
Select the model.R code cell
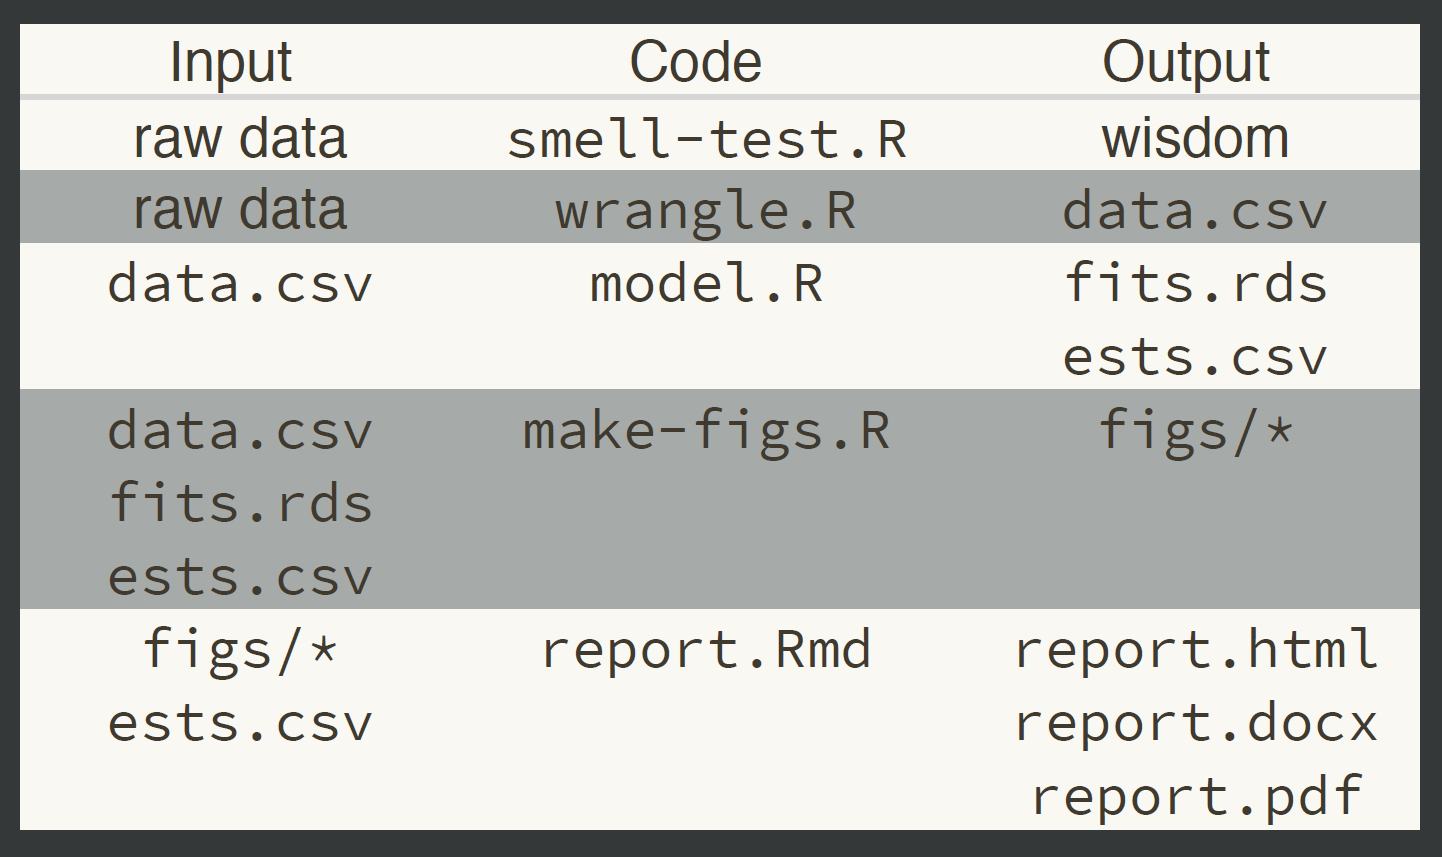pyautogui.click(x=706, y=283)
